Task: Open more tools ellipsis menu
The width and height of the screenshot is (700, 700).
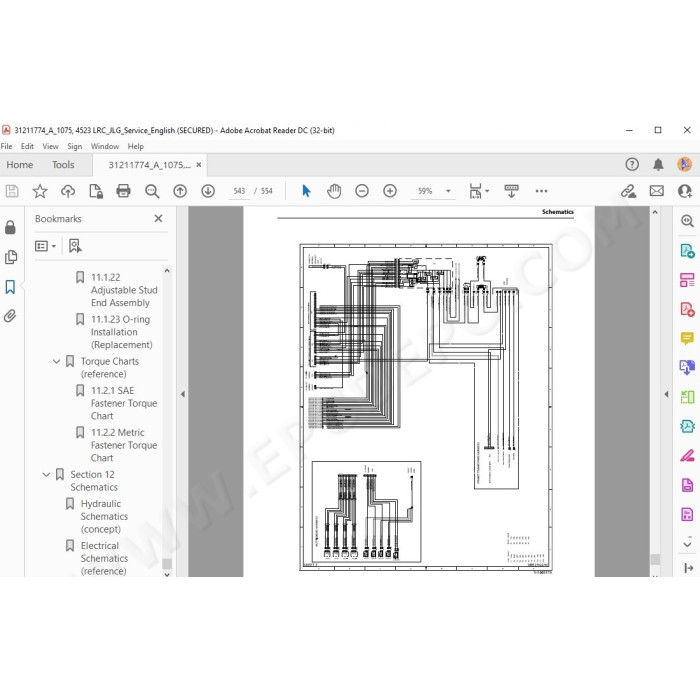Action: coord(542,191)
